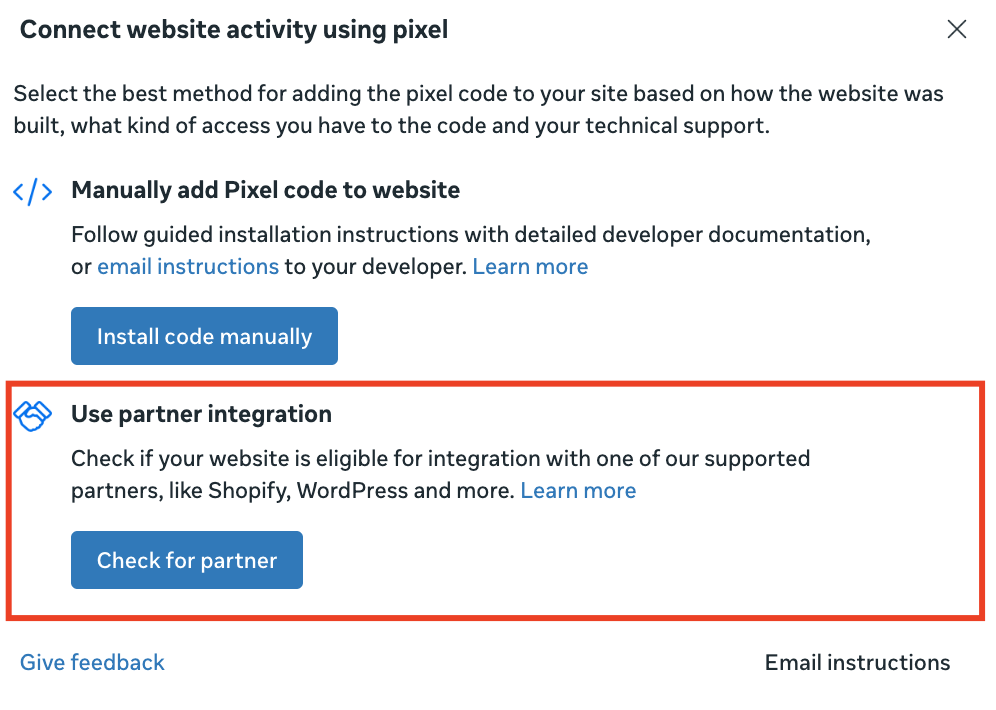Click the code brackets icon
Image resolution: width=996 pixels, height=710 pixels.
coord(33,191)
